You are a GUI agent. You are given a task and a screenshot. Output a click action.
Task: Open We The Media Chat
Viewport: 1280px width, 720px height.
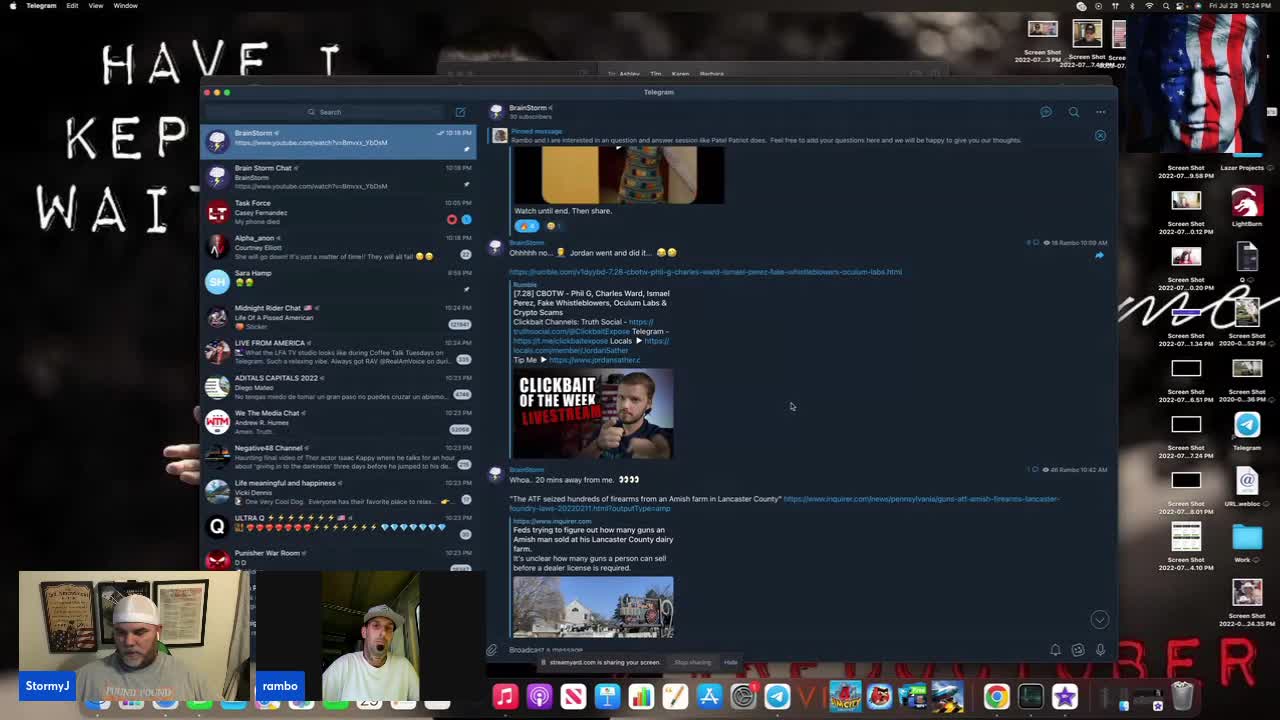tap(338, 421)
